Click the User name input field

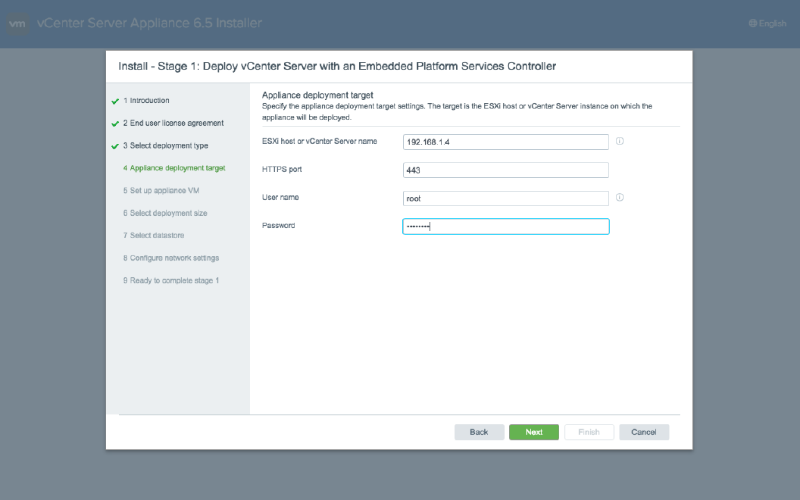506,198
